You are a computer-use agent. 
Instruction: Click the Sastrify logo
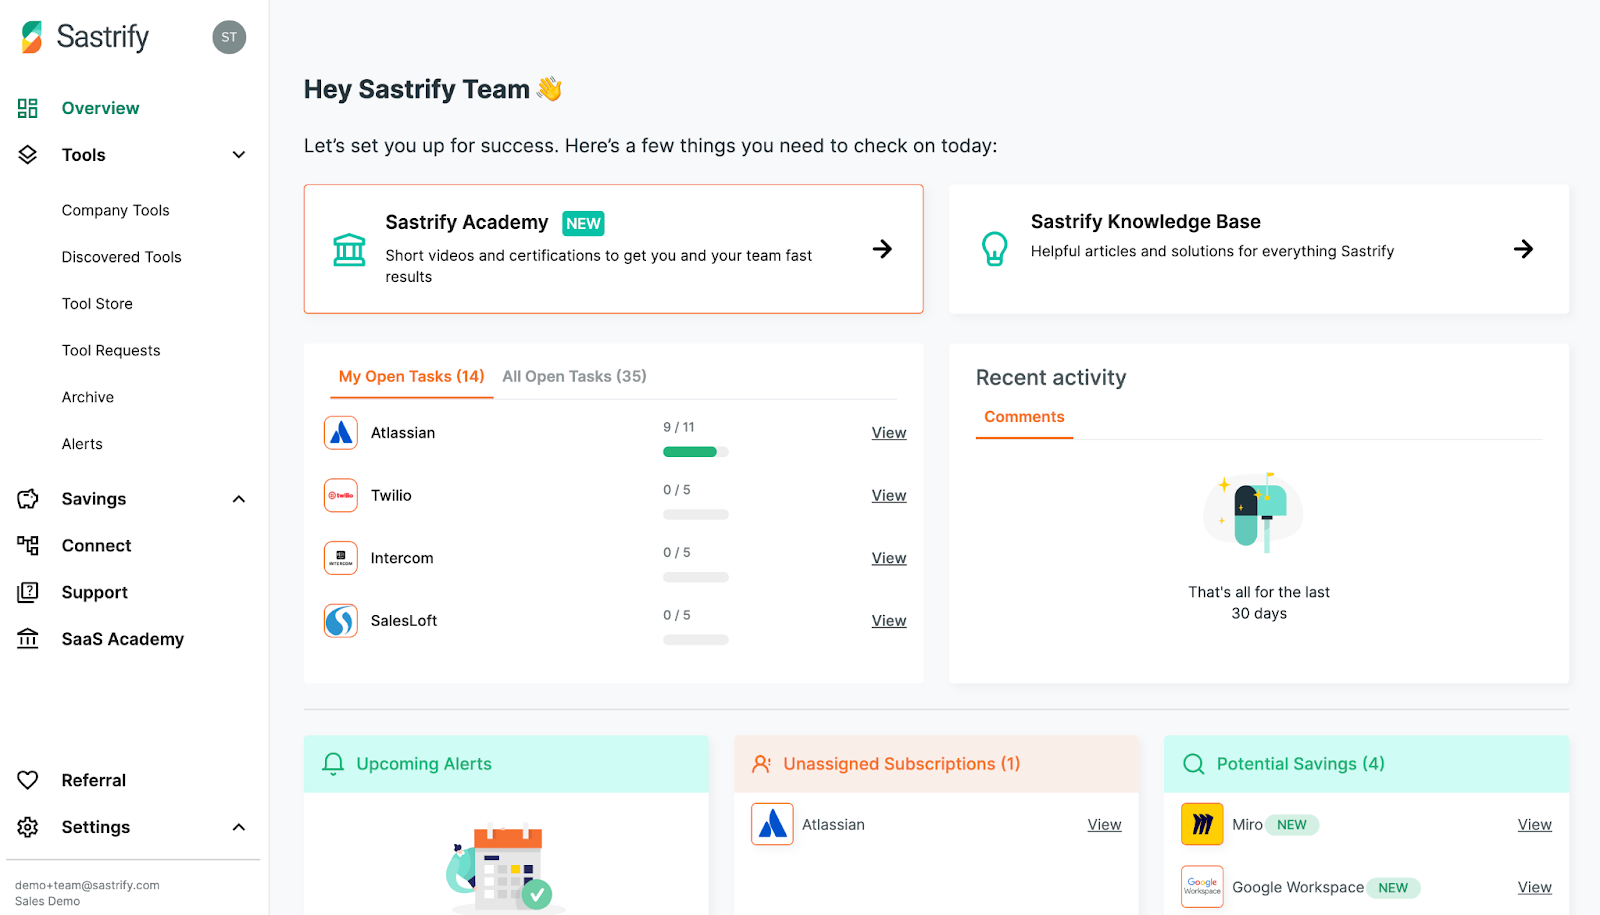pos(85,37)
